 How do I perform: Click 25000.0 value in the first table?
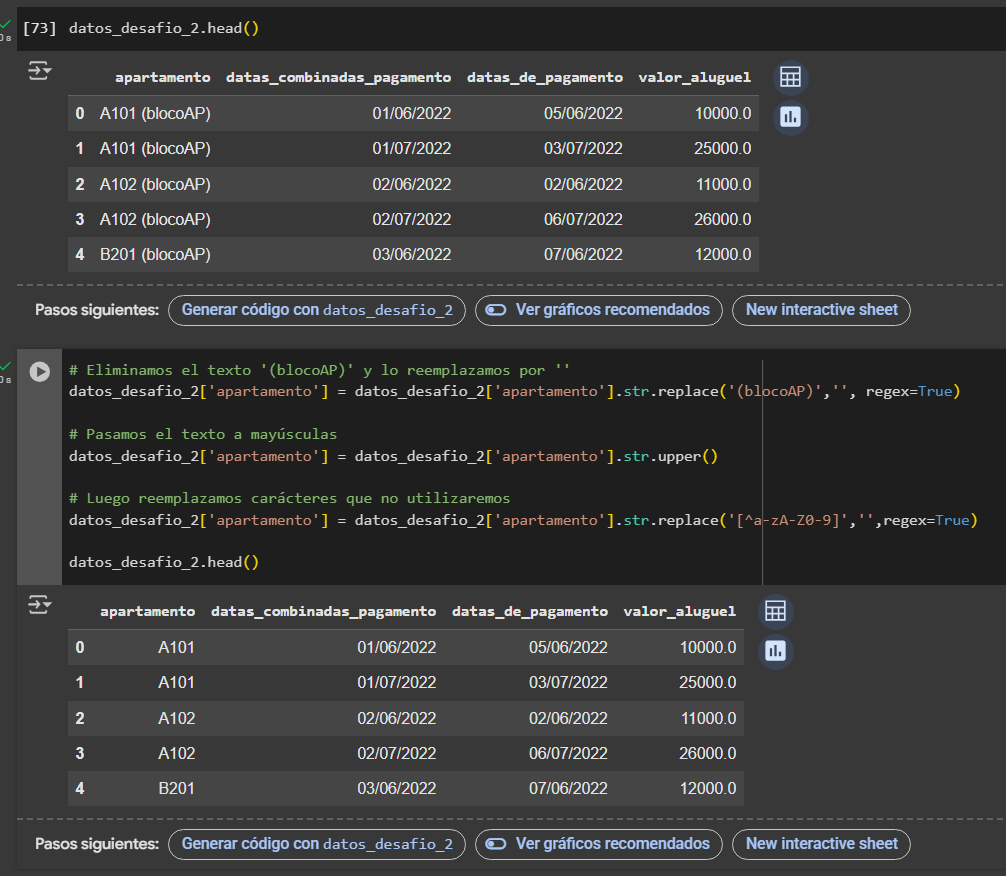[722, 149]
